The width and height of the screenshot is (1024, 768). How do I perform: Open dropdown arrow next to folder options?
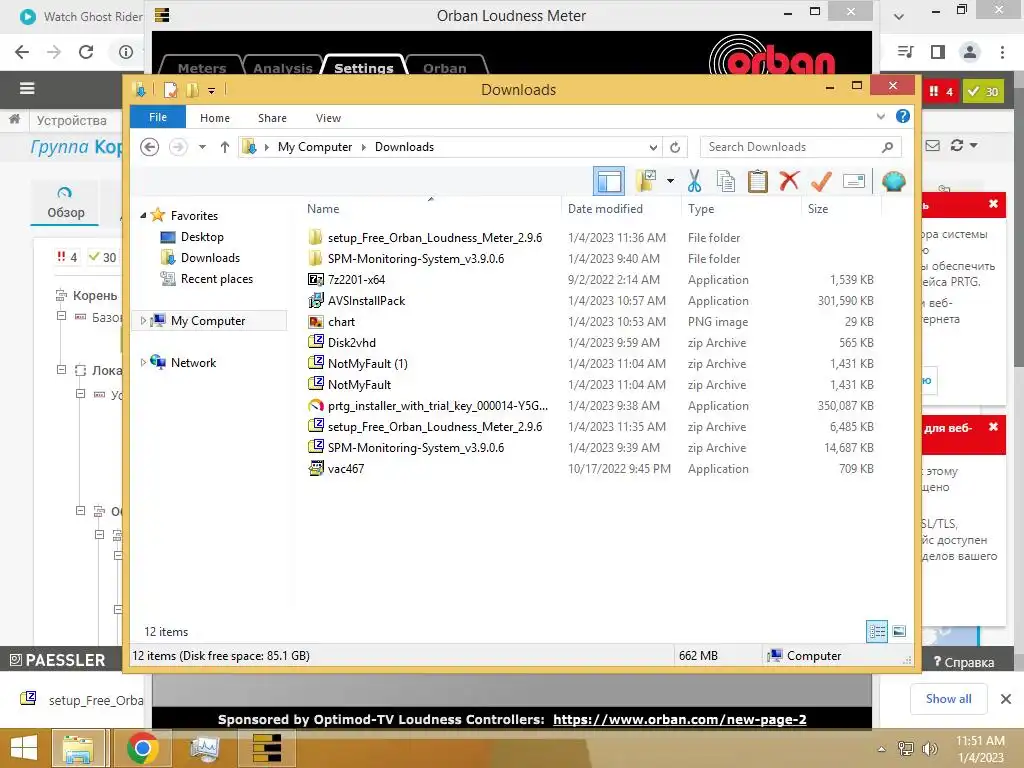pyautogui.click(x=670, y=181)
